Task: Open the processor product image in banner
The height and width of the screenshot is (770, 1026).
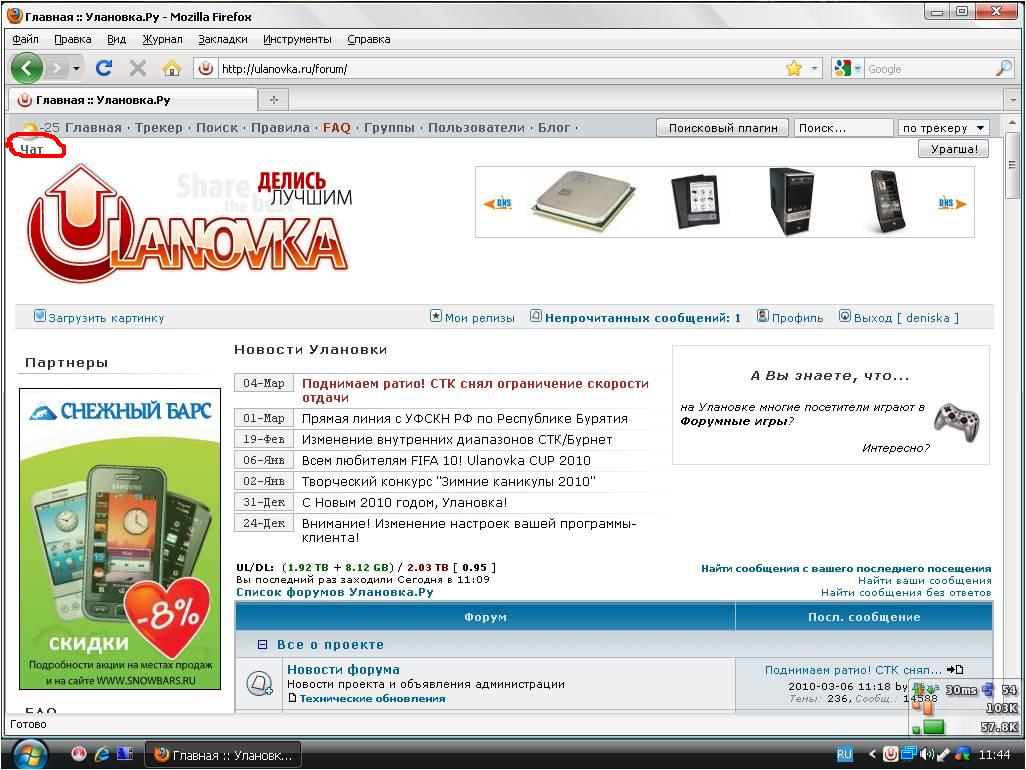Action: [584, 201]
